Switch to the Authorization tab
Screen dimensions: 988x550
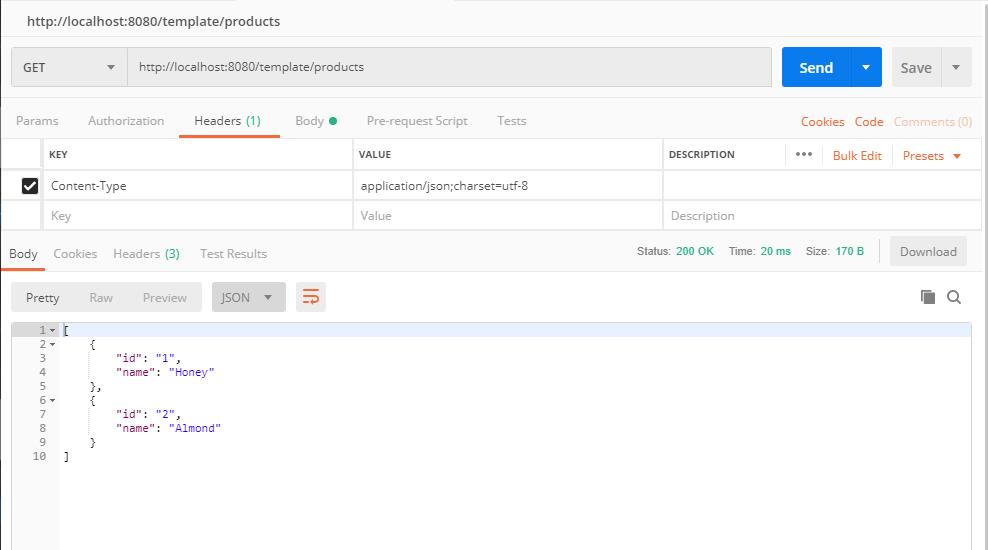(x=126, y=121)
